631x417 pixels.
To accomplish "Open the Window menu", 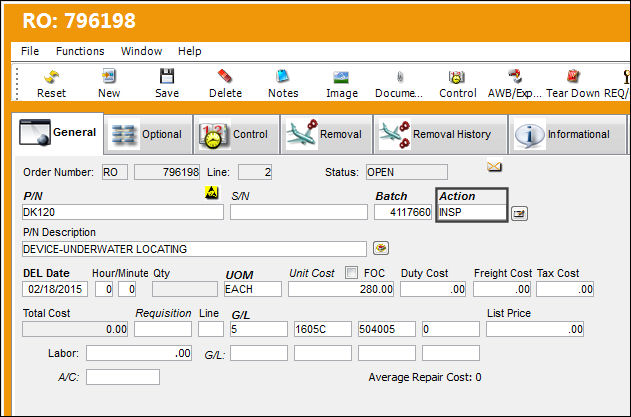I will (141, 51).
